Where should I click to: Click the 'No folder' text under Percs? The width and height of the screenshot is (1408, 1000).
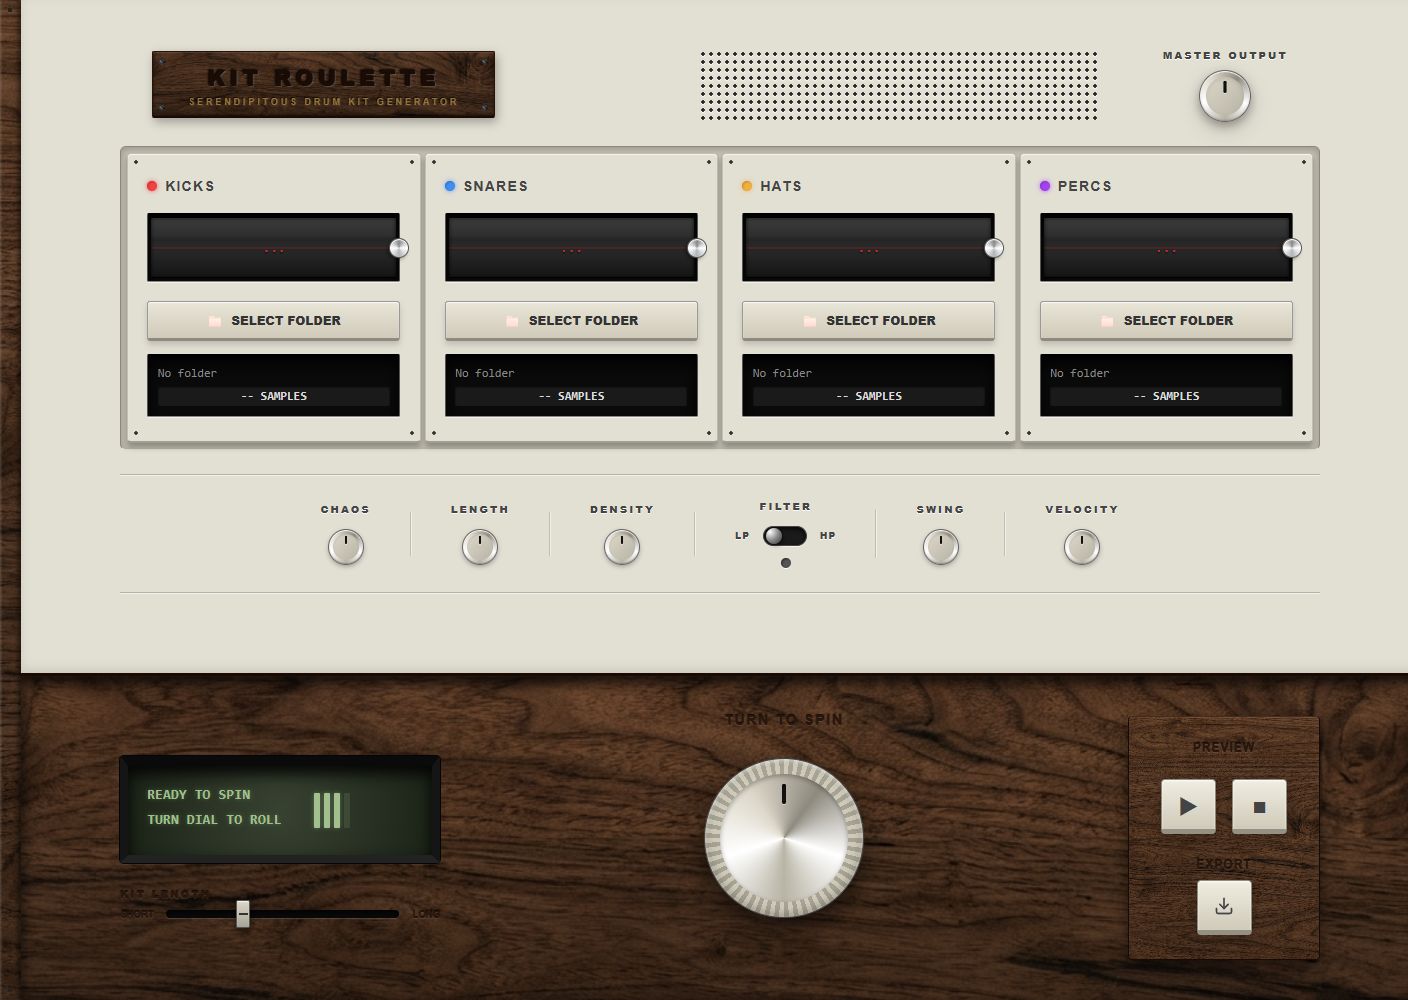pos(1080,373)
